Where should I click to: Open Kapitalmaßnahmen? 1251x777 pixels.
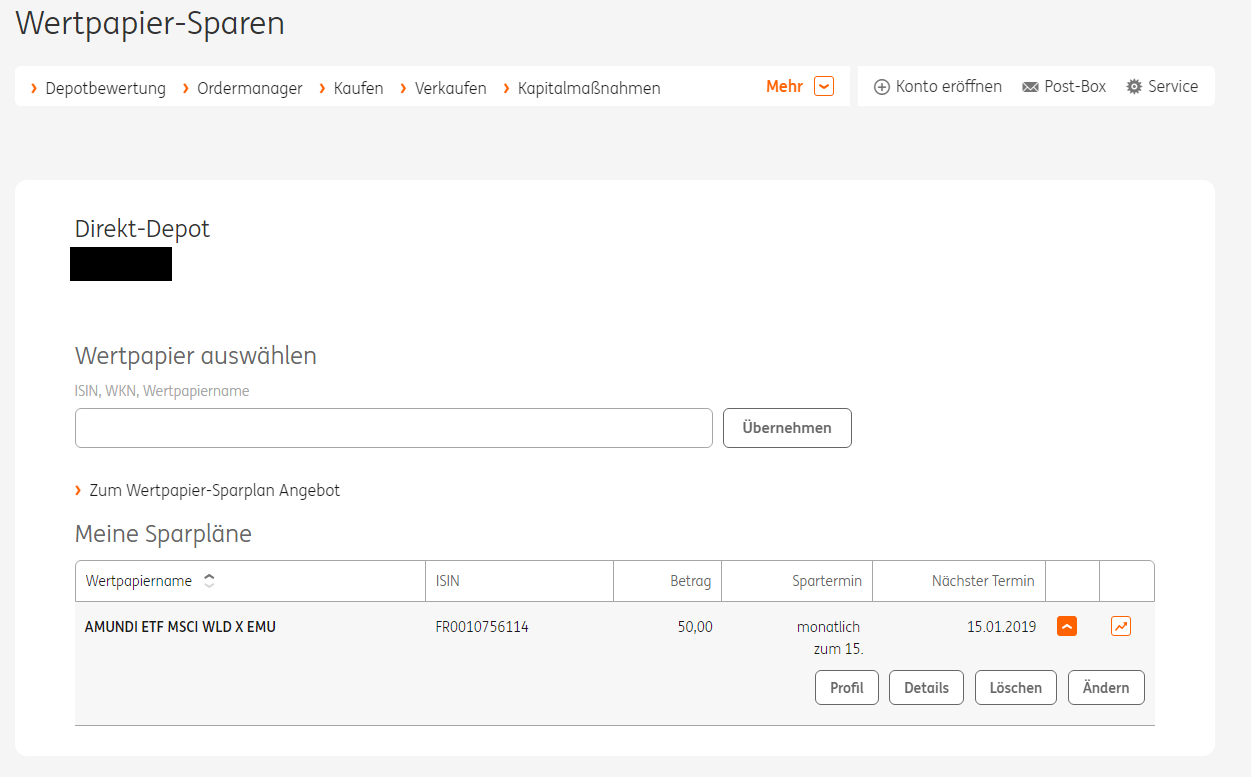click(x=589, y=88)
